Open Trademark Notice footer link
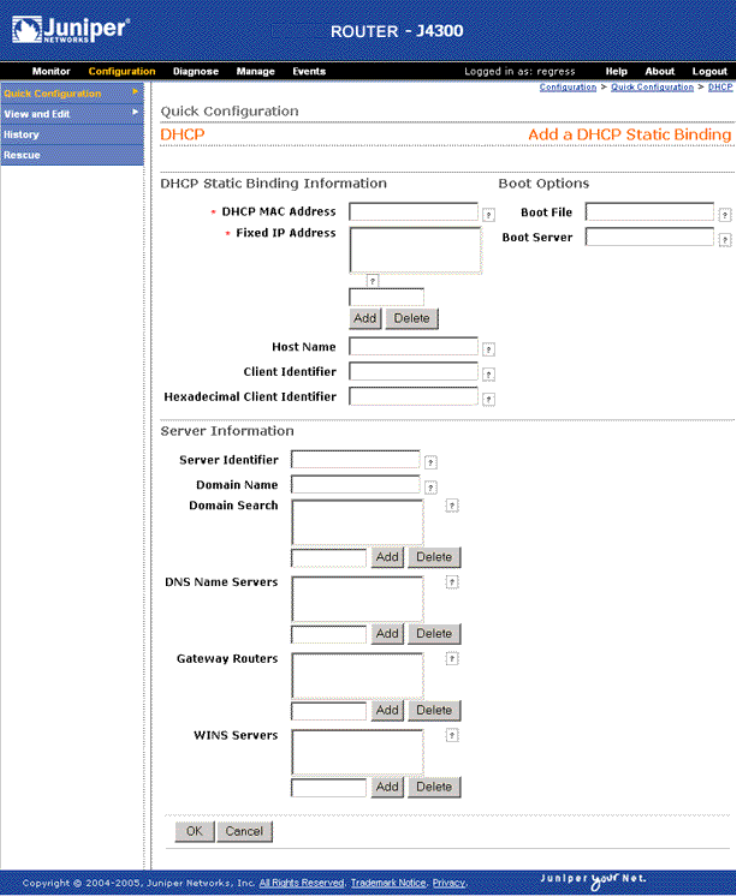Image resolution: width=736 pixels, height=896 pixels. pyautogui.click(x=389, y=883)
